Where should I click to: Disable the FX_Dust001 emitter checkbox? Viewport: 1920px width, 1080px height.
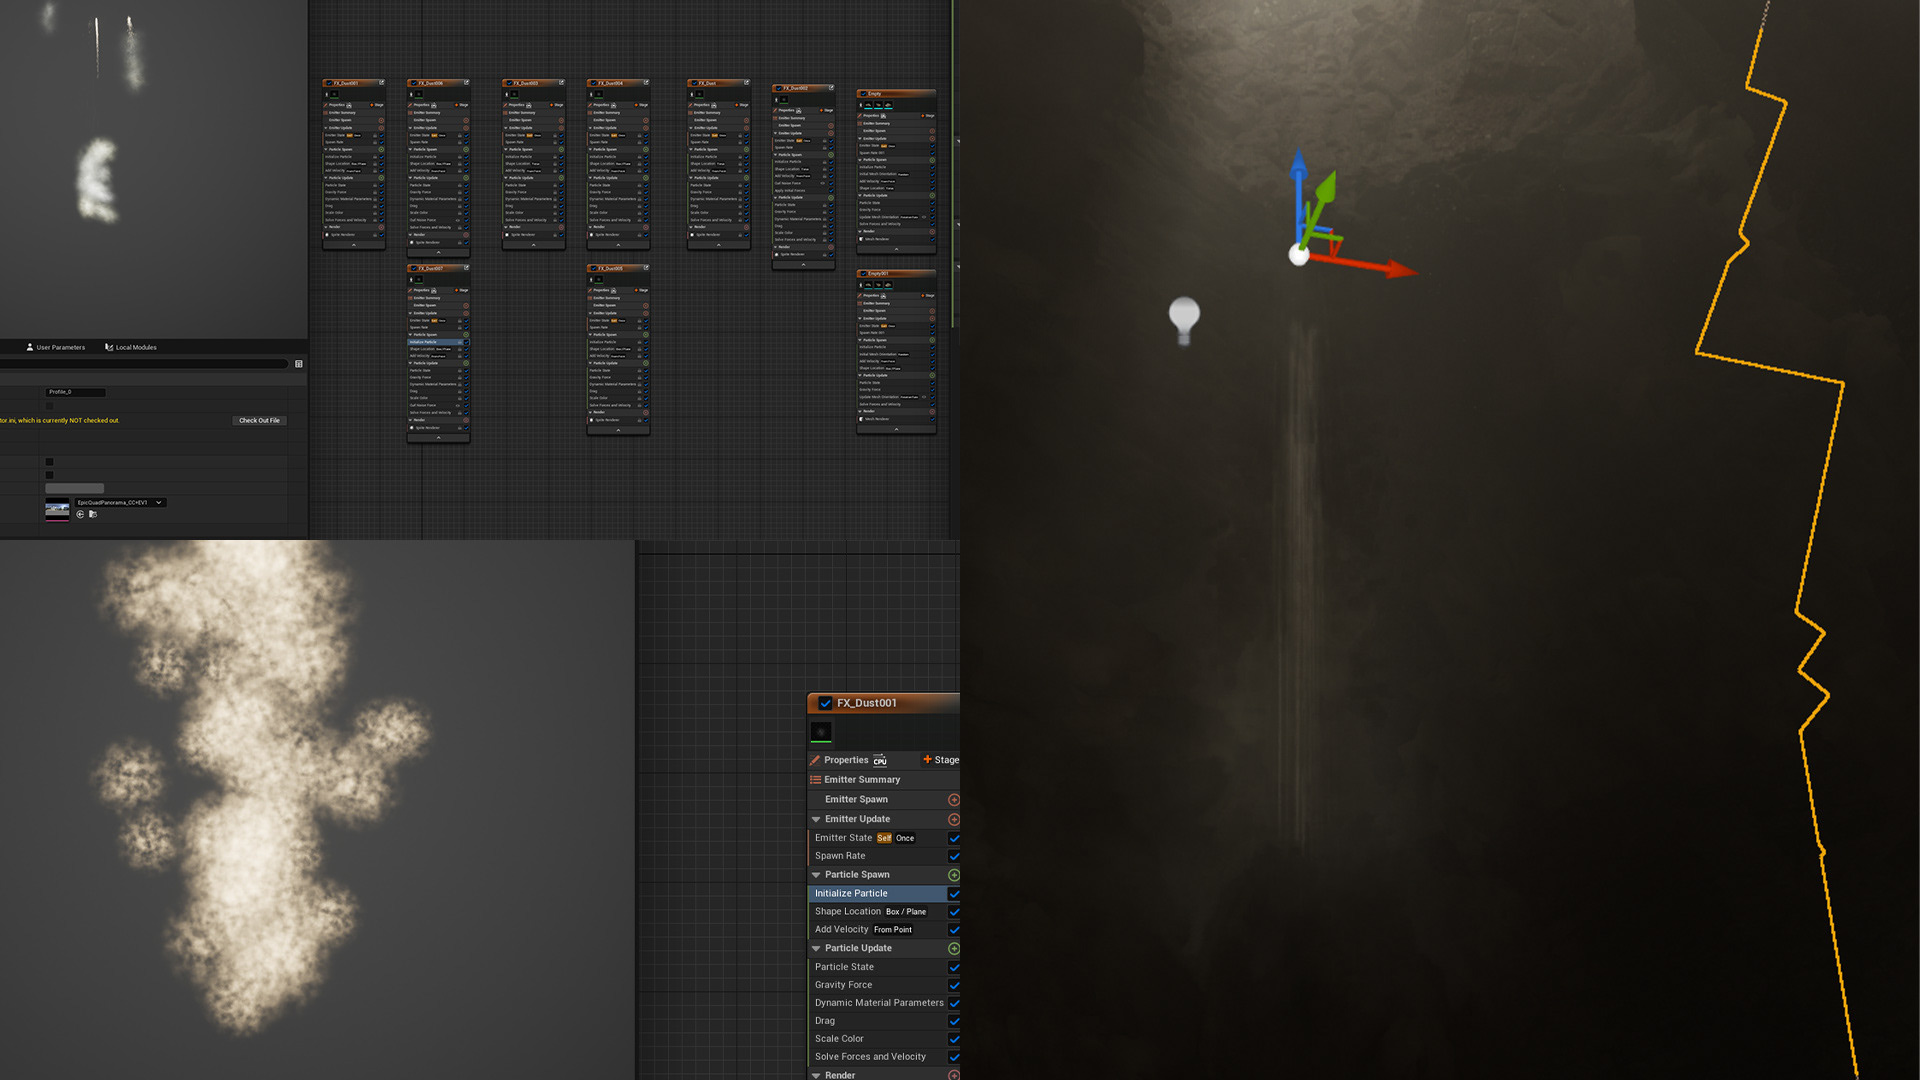825,703
